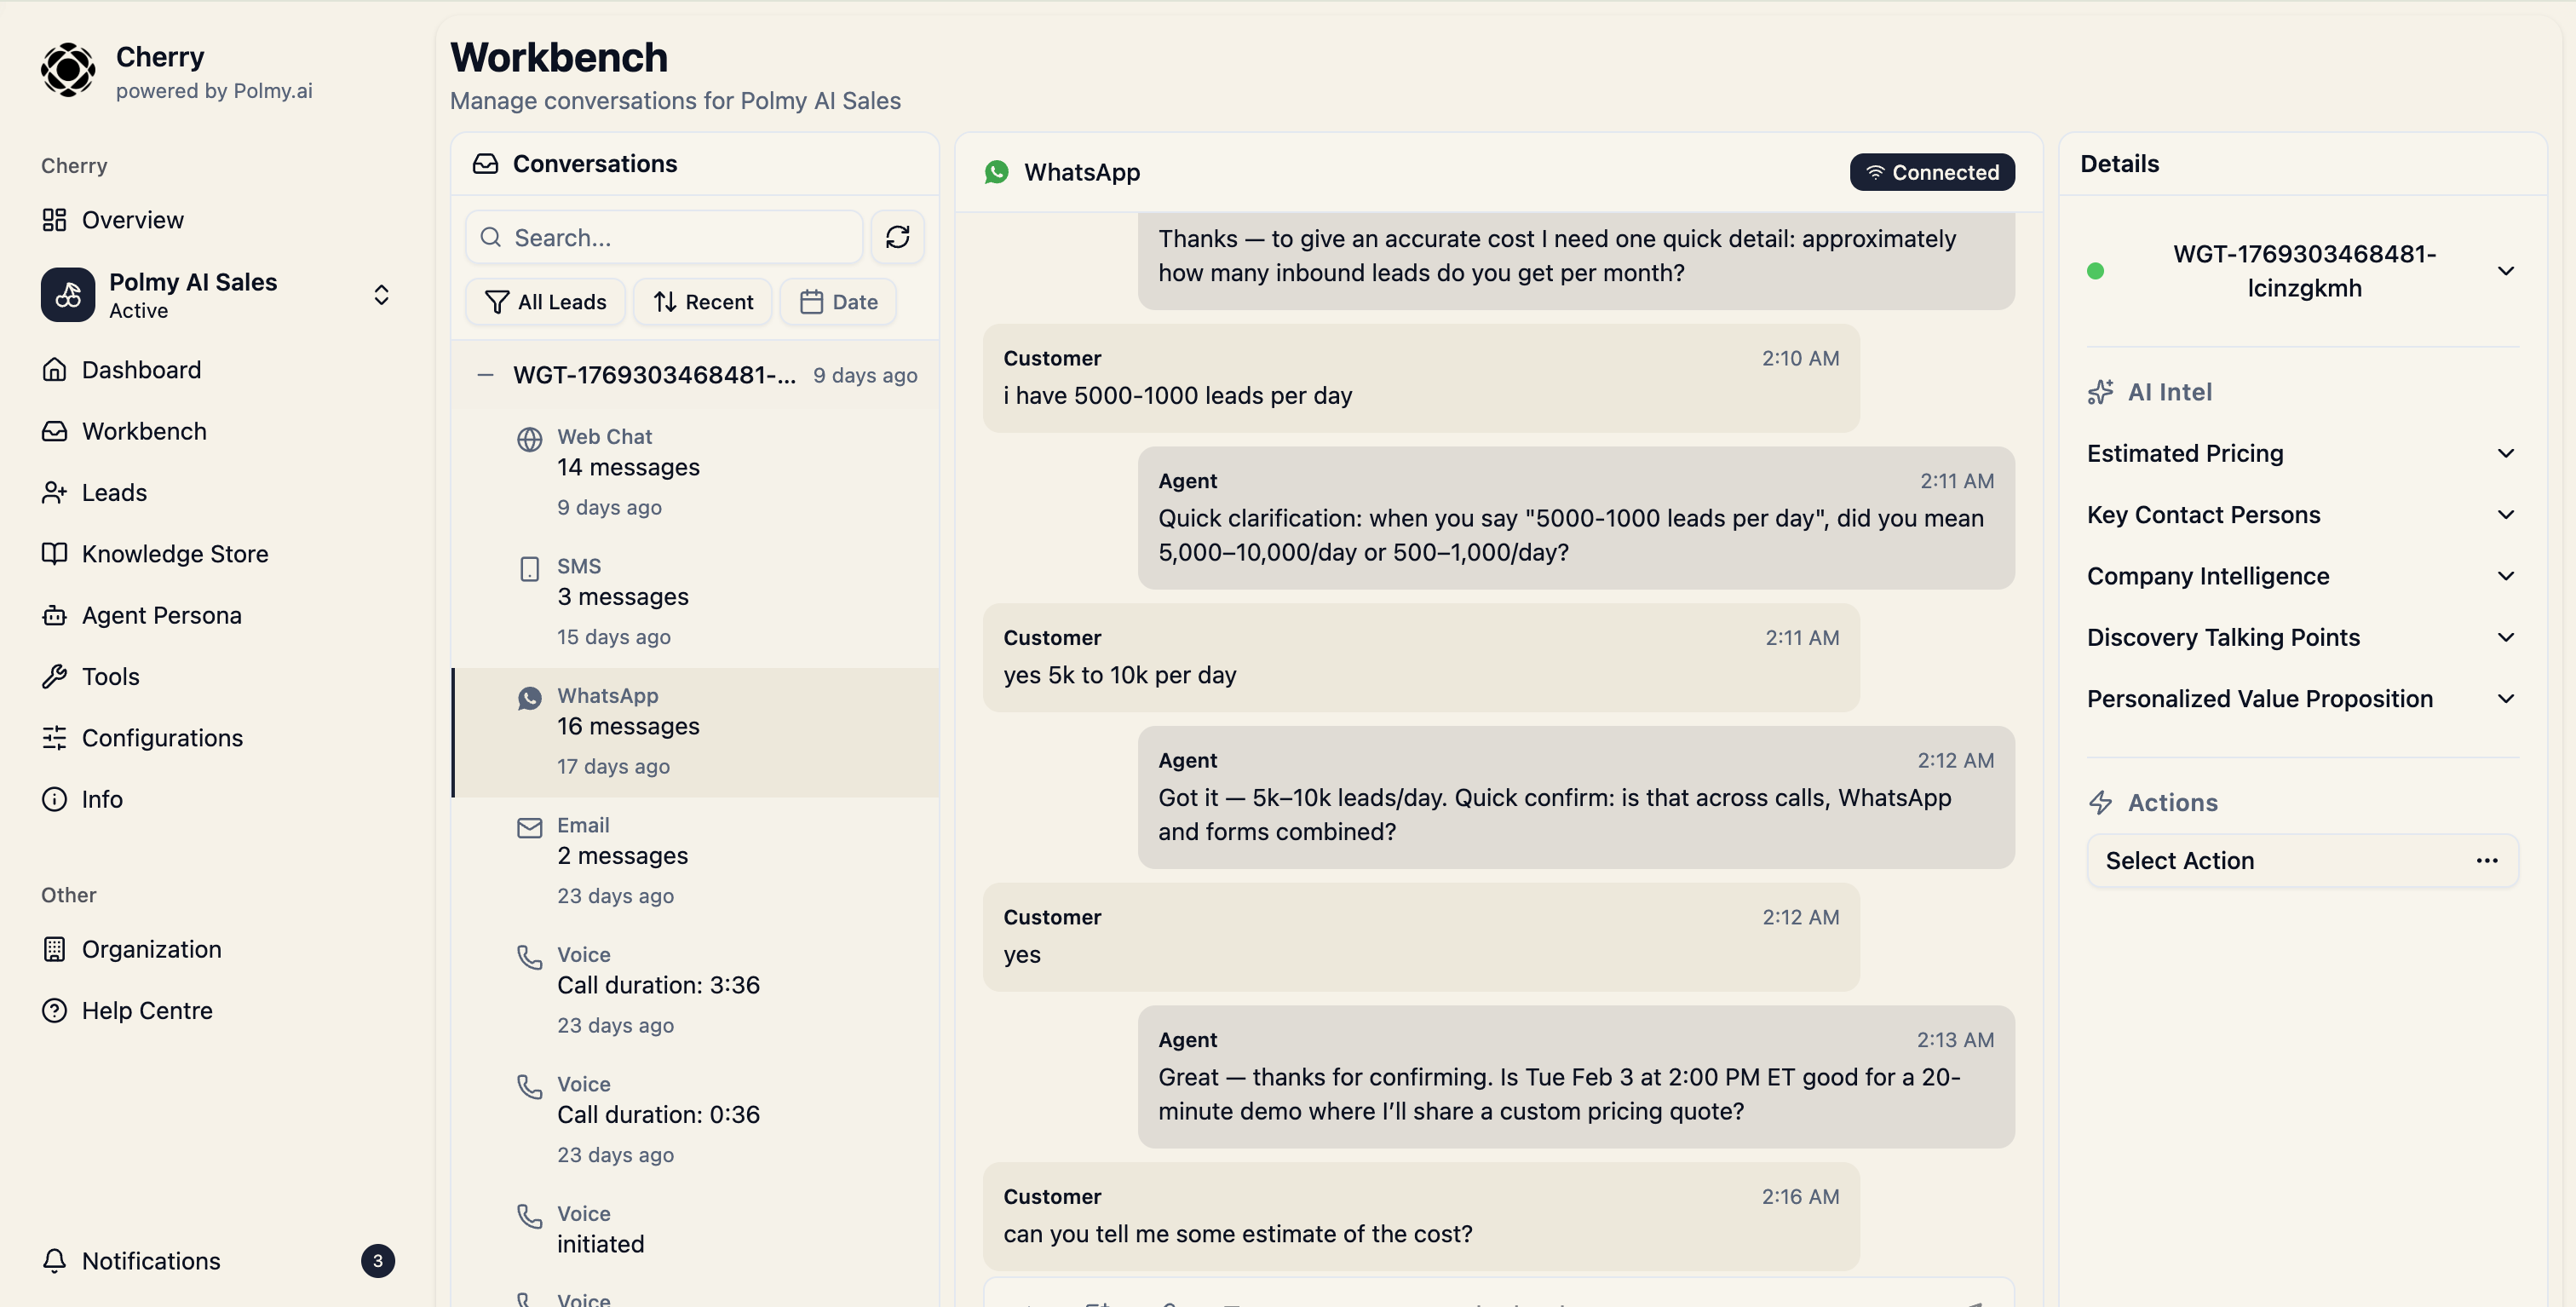This screenshot has height=1307, width=2576.
Task: Collapse the WGT-1769303468481 conversation group
Action: 485,375
